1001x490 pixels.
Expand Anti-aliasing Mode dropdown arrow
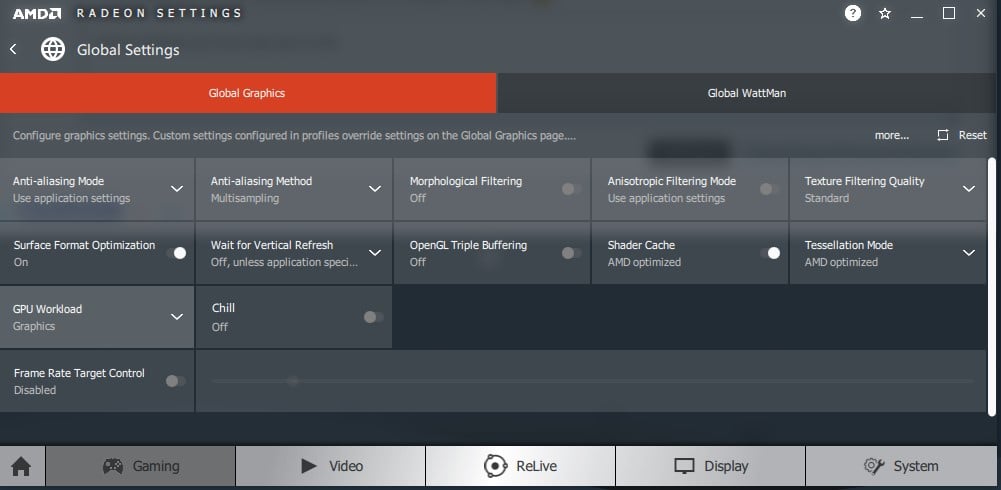177,189
